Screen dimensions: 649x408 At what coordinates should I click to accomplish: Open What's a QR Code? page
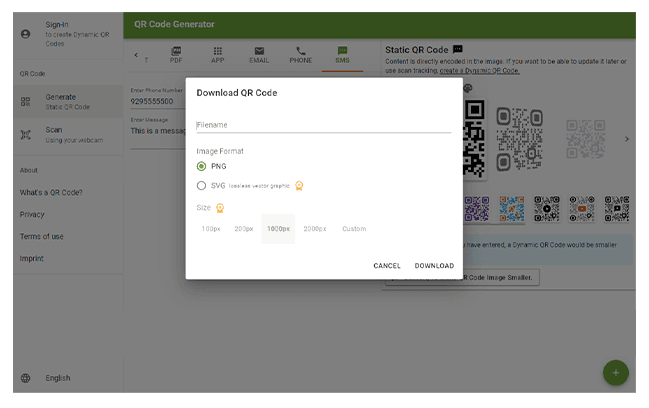pos(51,192)
